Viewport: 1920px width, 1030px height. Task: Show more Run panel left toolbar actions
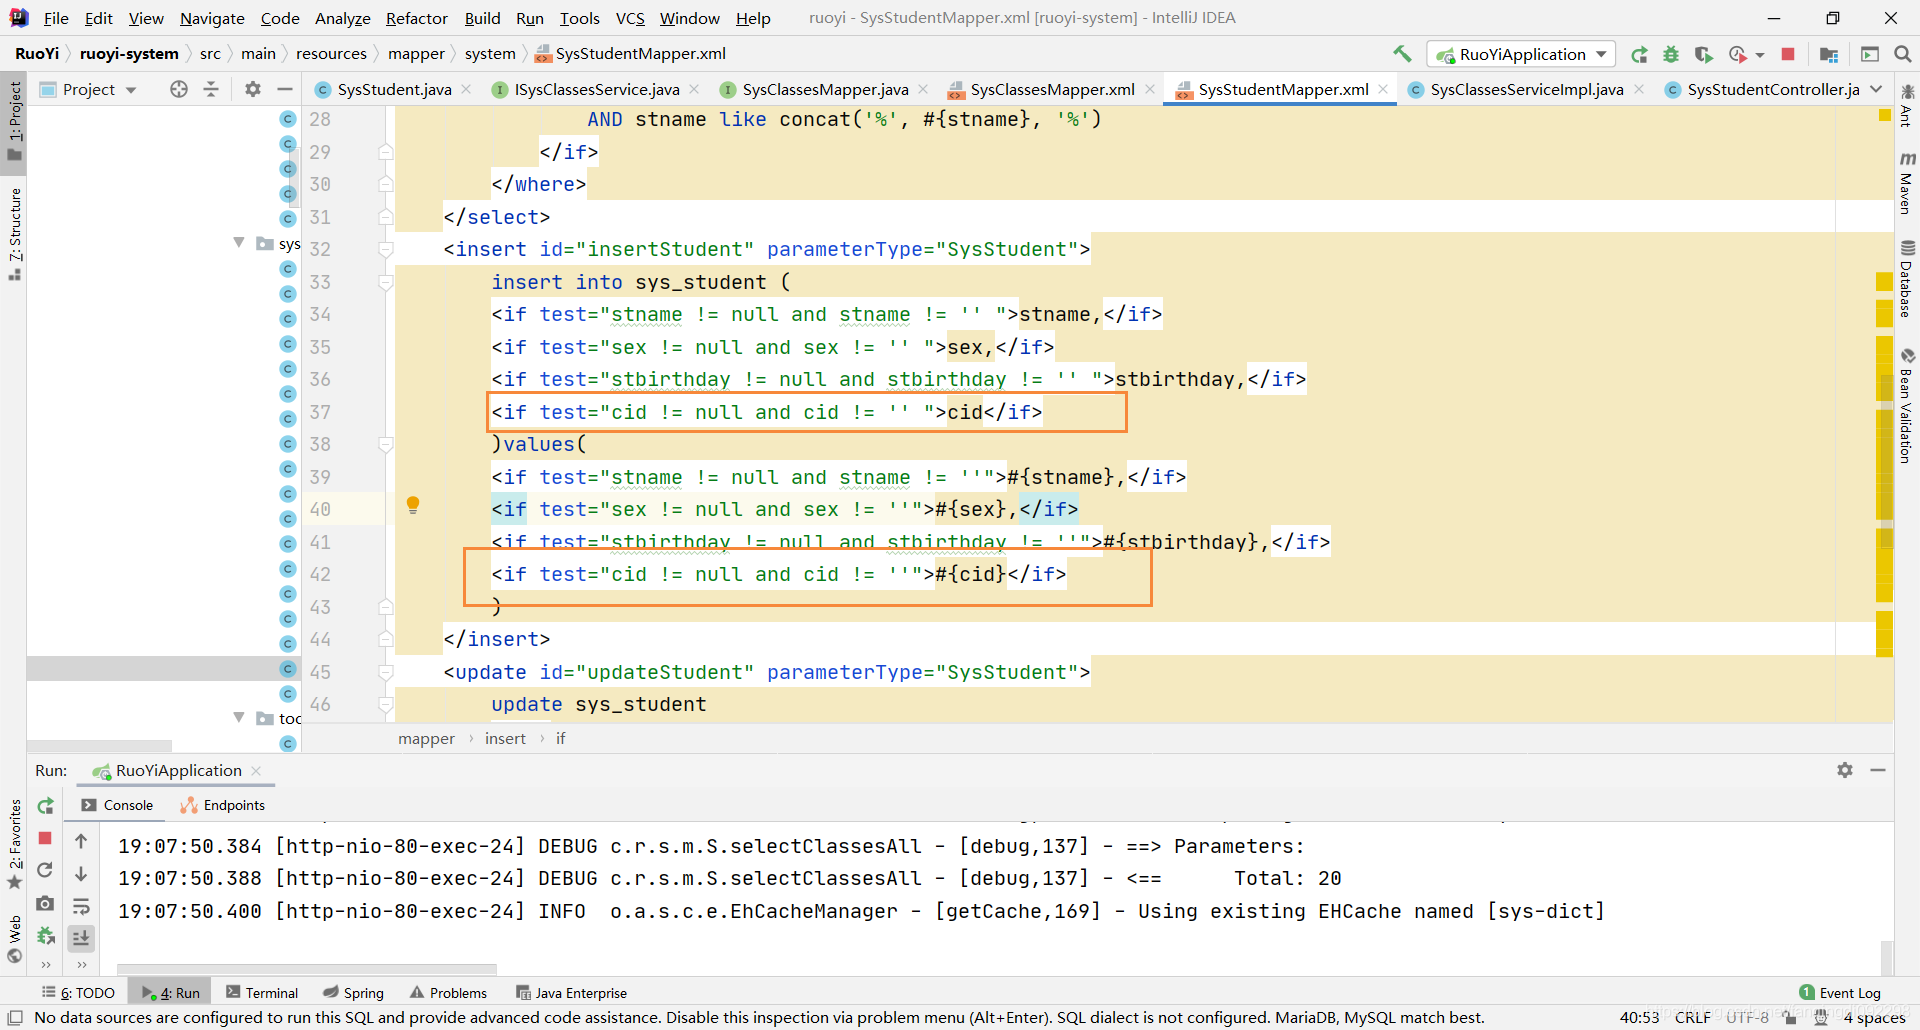[x=45, y=965]
